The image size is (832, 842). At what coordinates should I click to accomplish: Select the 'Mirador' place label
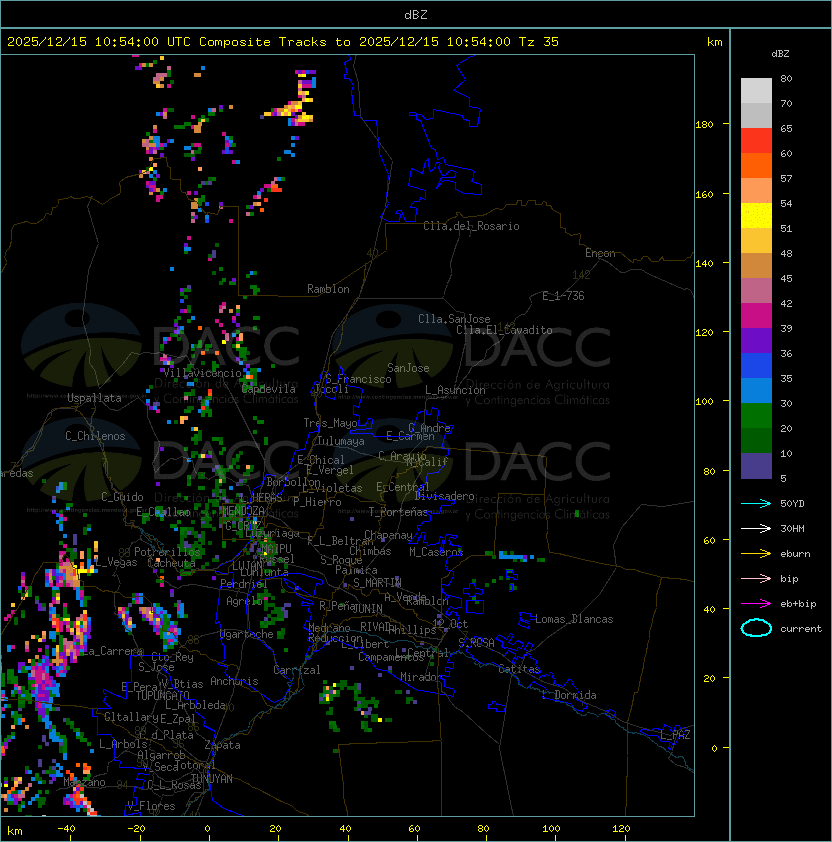click(421, 677)
